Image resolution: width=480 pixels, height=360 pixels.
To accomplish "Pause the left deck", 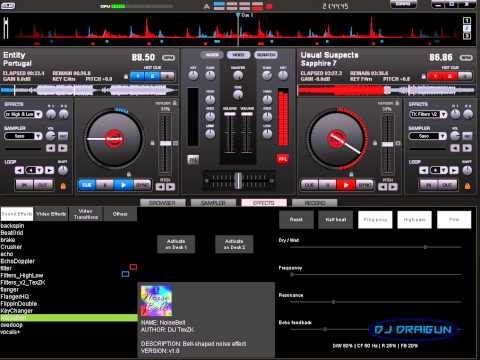I will pyautogui.click(x=105, y=185).
